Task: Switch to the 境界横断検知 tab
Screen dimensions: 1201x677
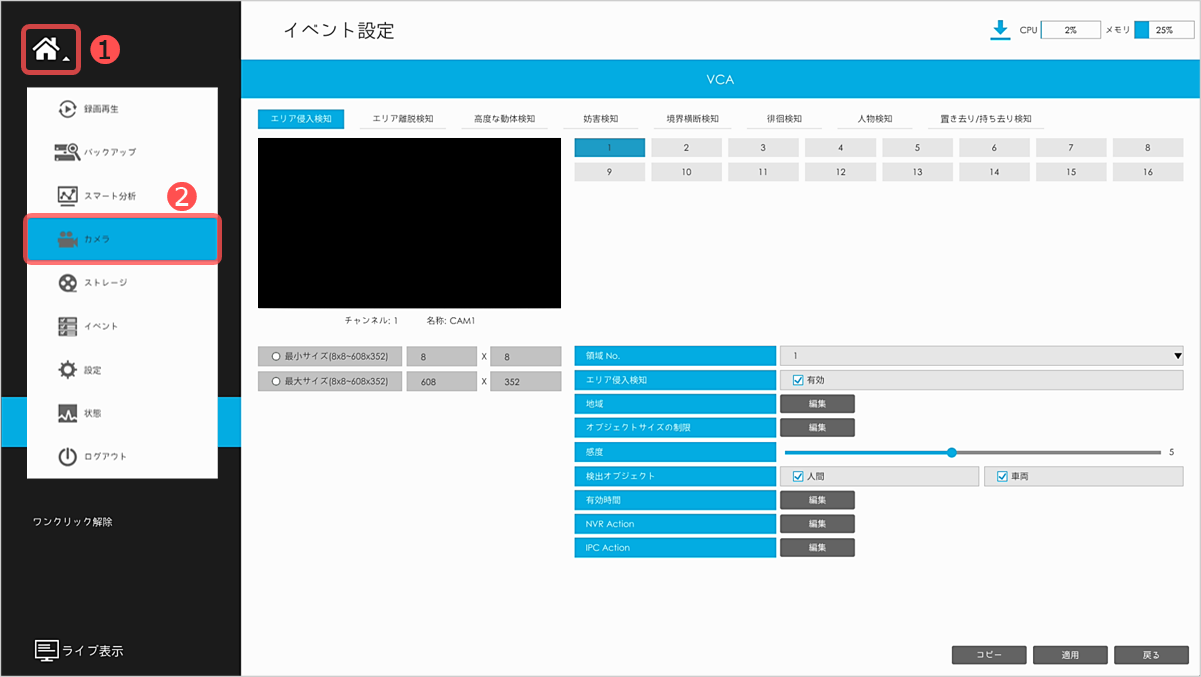Action: pyautogui.click(x=692, y=119)
